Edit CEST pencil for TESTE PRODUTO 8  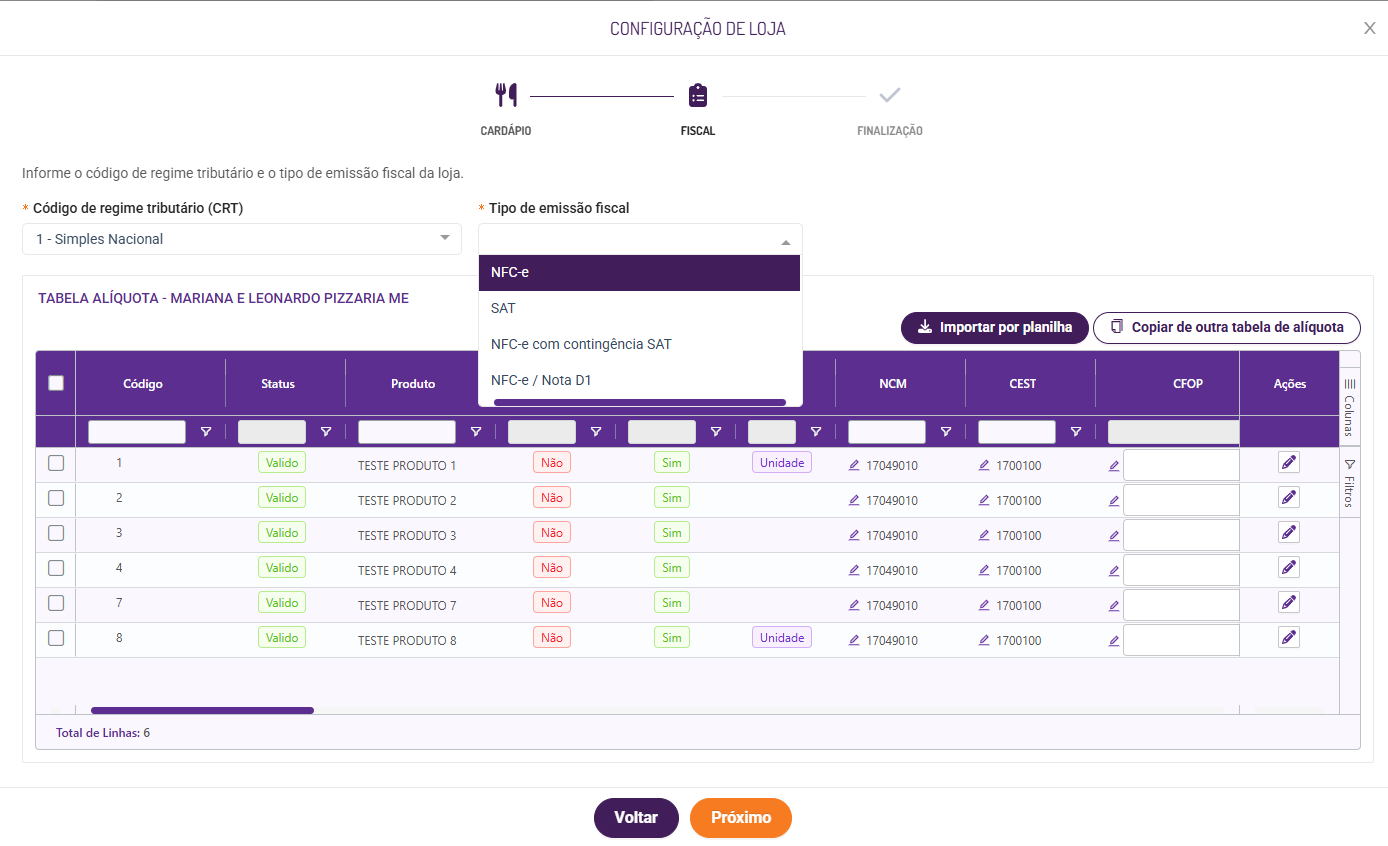tap(984, 640)
